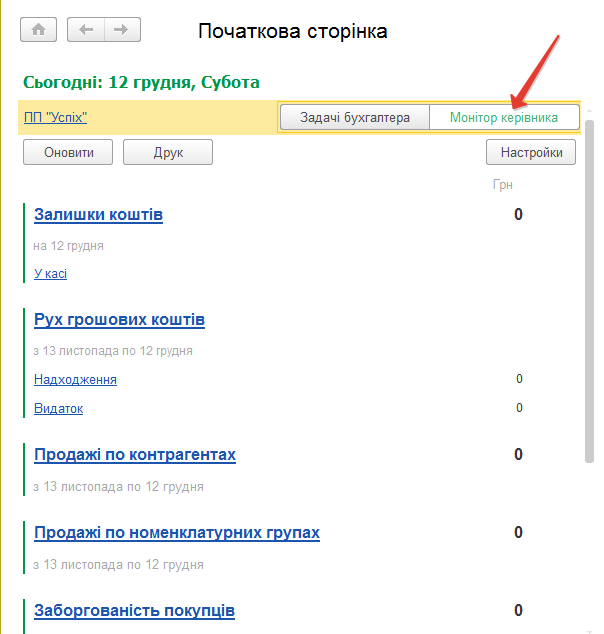Click the Оновити button

pyautogui.click(x=68, y=152)
